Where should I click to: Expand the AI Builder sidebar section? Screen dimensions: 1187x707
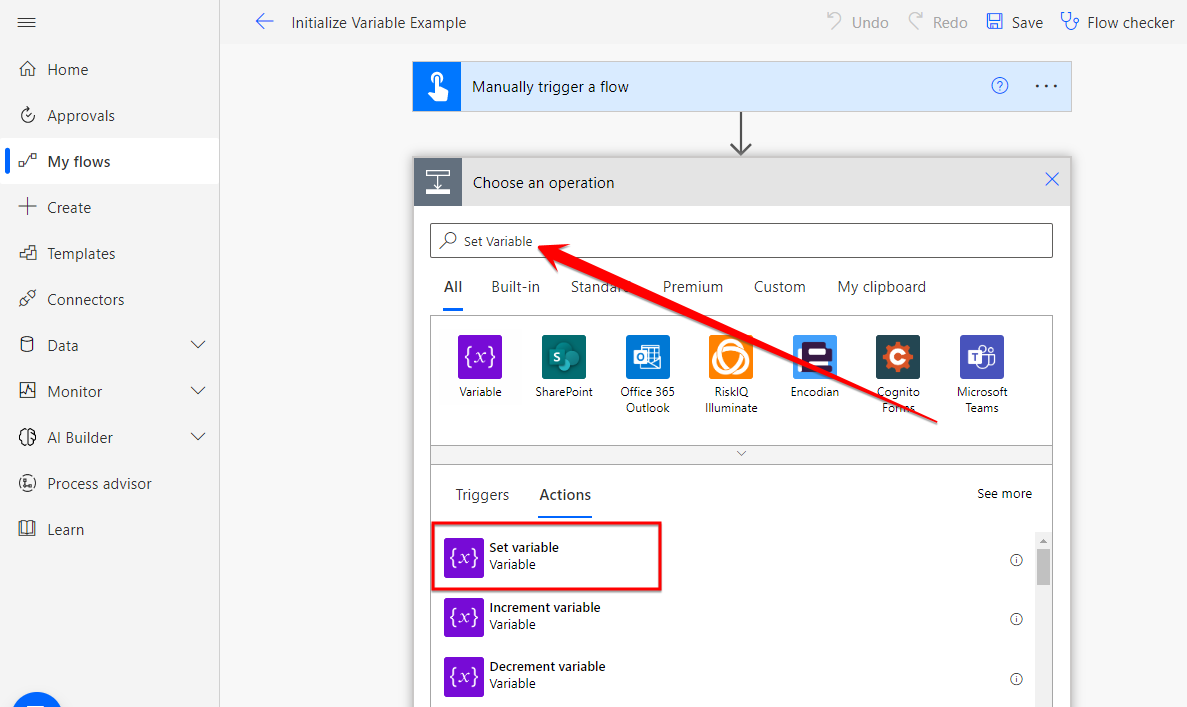[198, 437]
